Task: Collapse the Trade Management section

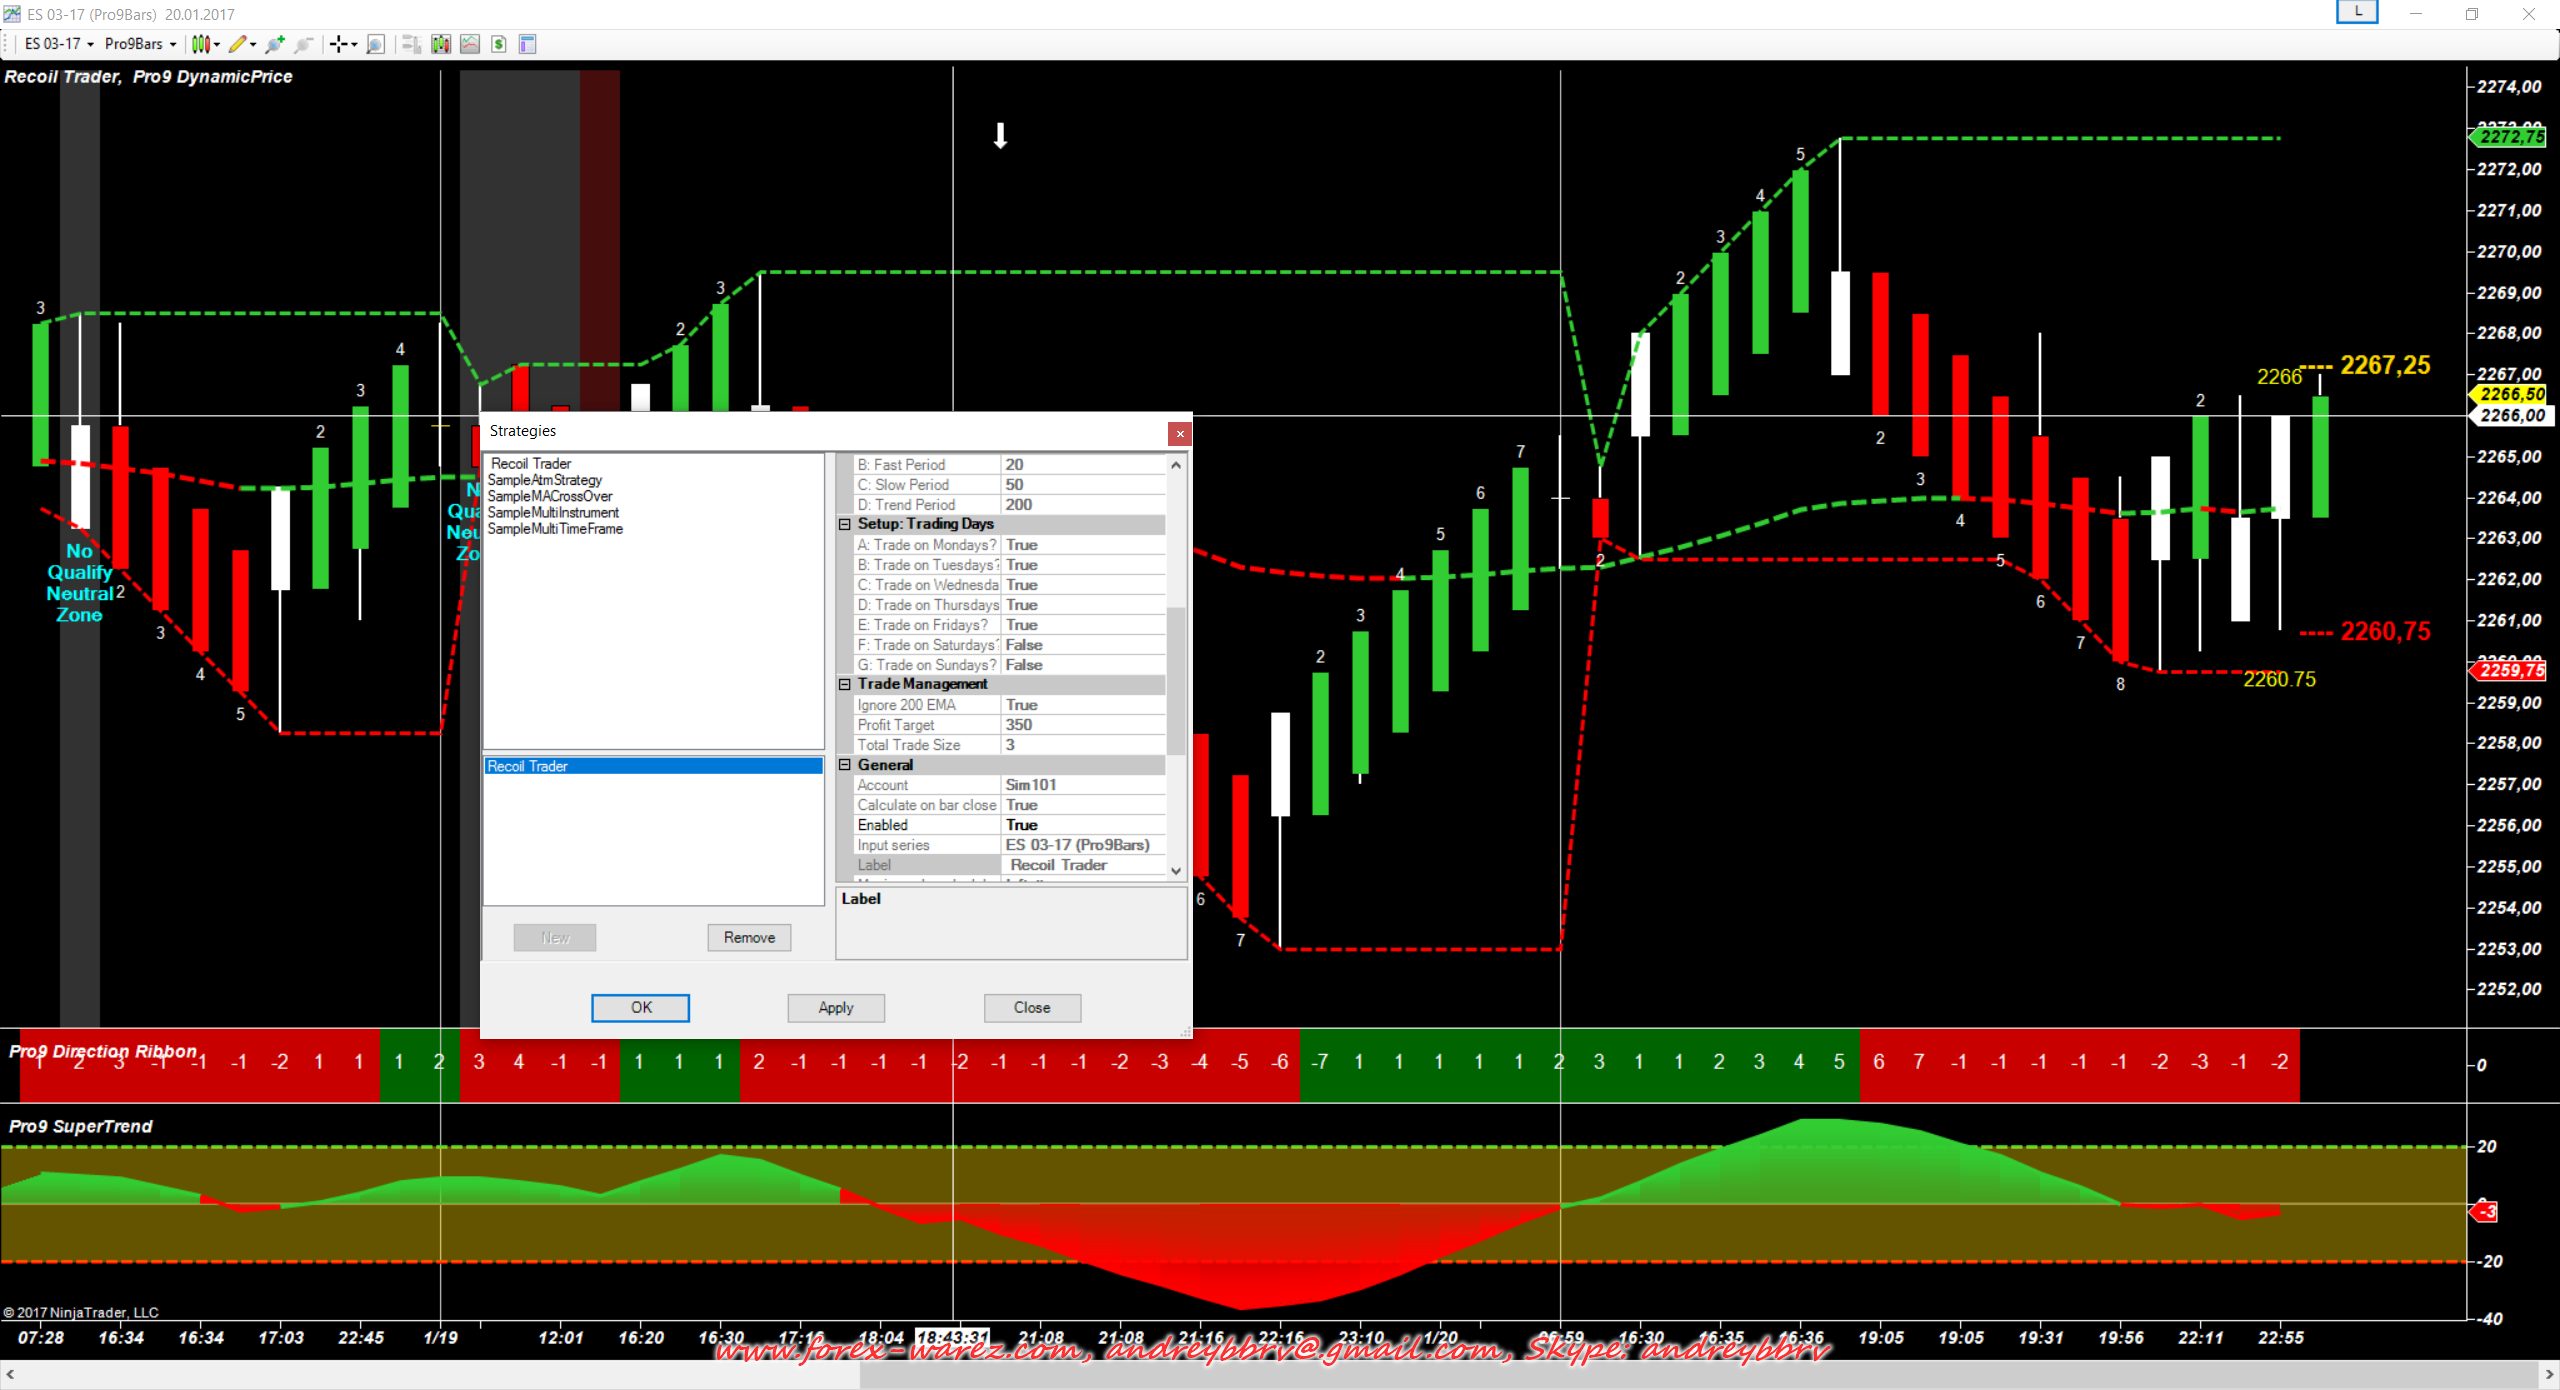Action: [845, 684]
